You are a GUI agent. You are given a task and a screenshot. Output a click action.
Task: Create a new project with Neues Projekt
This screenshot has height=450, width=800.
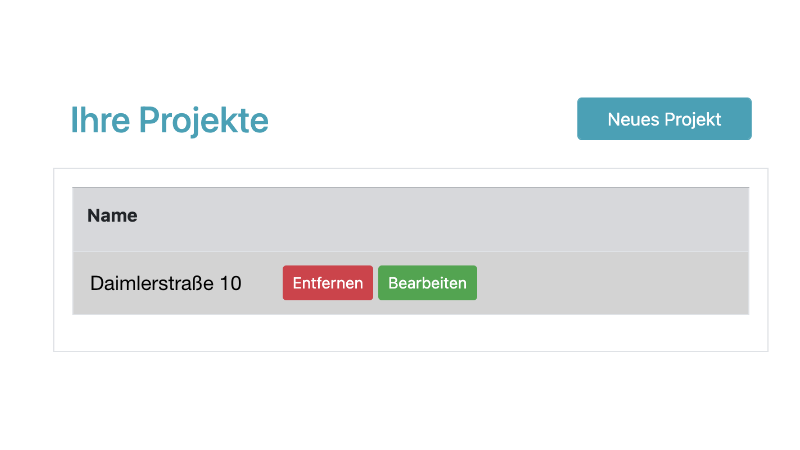click(664, 119)
